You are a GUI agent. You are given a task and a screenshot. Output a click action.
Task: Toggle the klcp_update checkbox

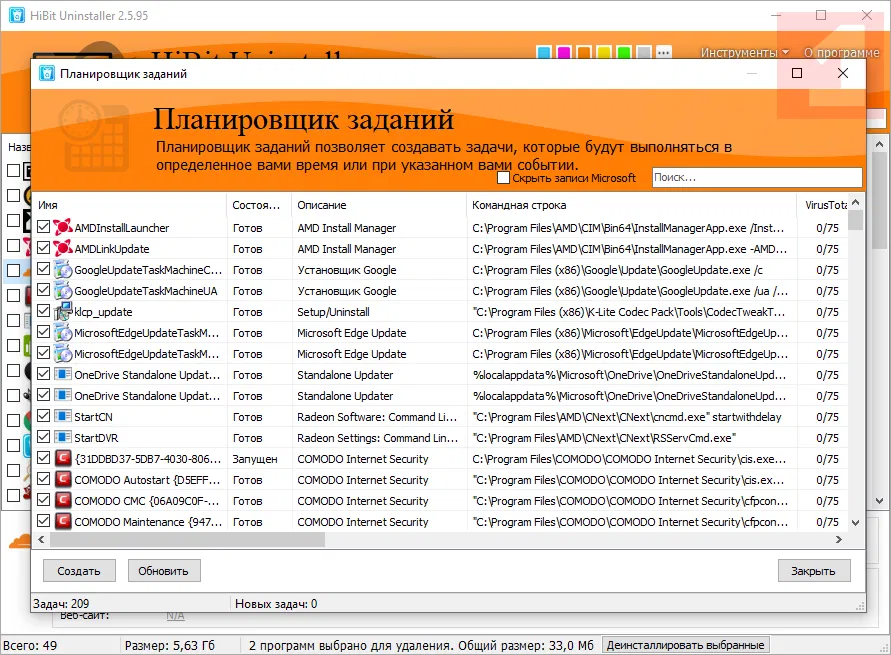(x=43, y=311)
